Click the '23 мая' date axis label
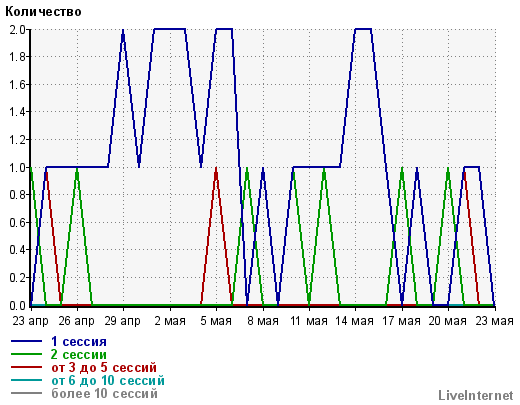520x405 pixels. click(x=494, y=321)
